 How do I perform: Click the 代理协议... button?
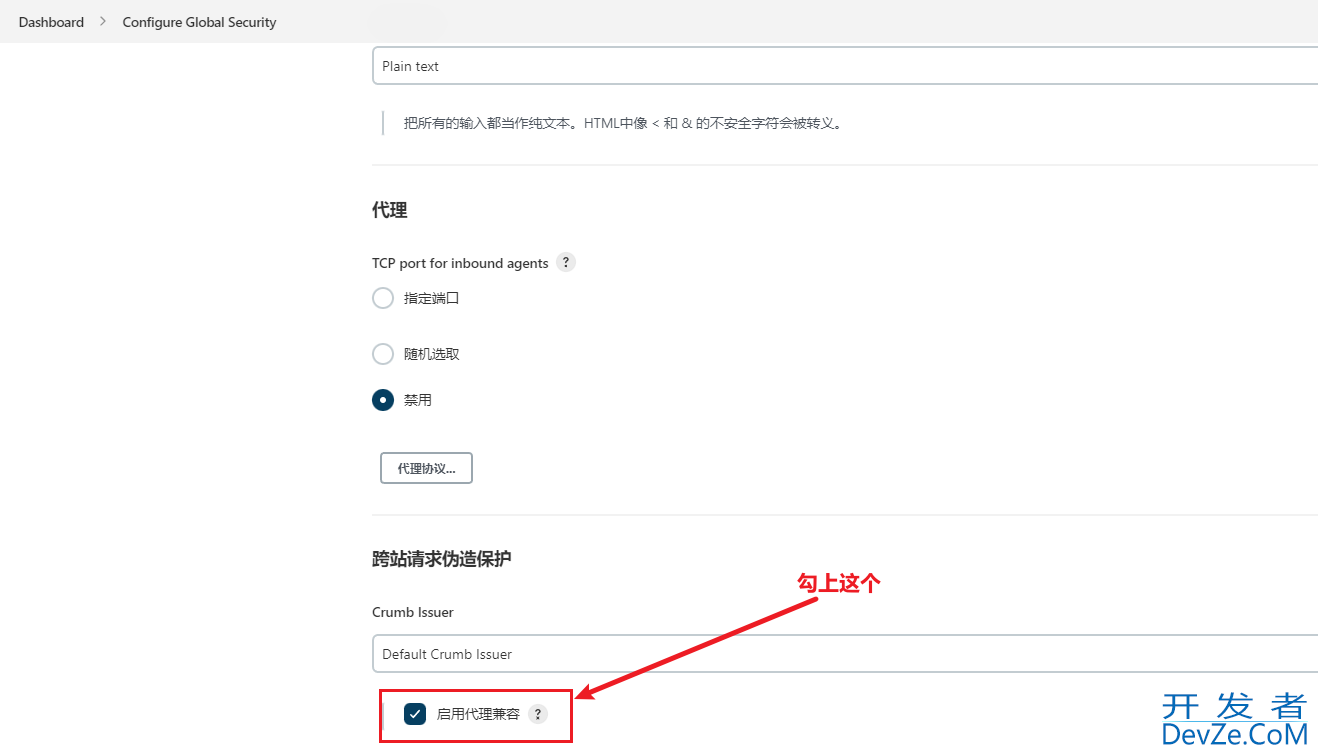(426, 468)
